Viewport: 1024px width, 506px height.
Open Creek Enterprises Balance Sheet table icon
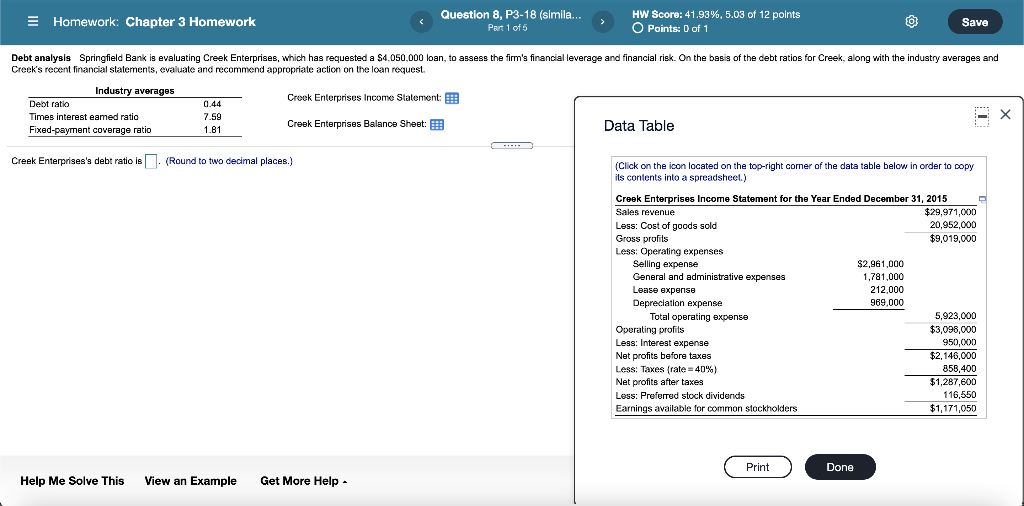coord(438,125)
